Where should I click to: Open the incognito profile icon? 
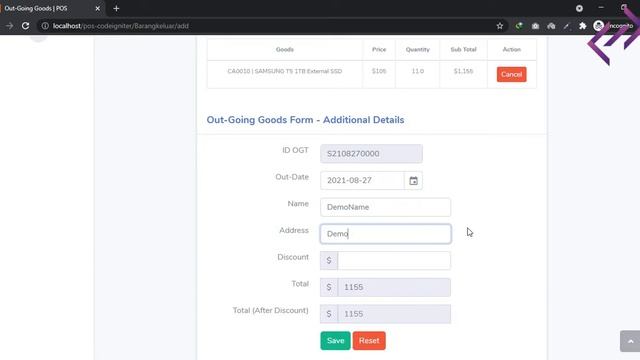tap(598, 26)
